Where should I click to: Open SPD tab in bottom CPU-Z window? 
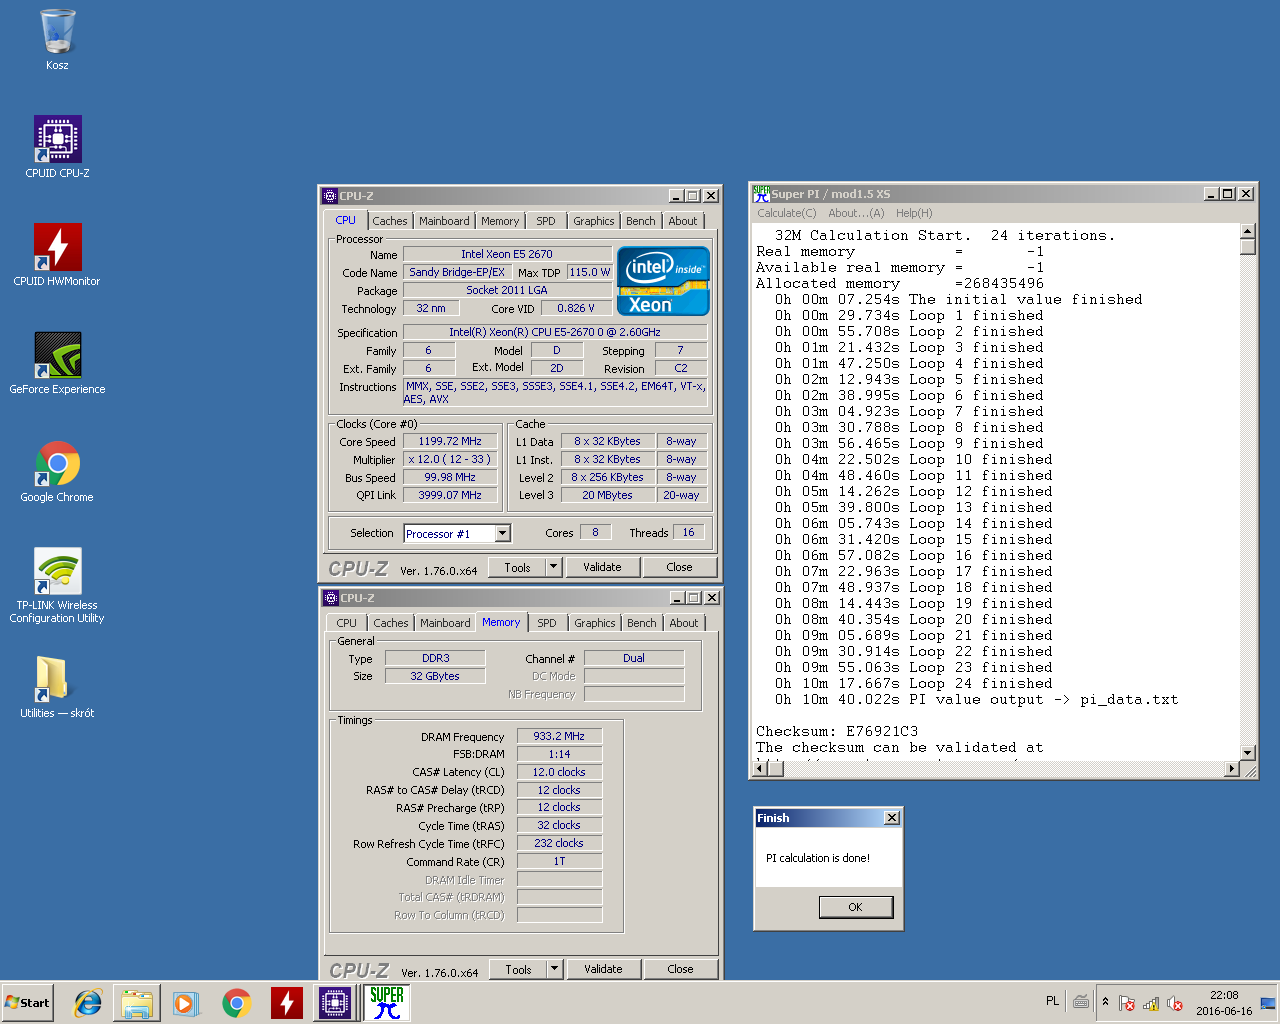[x=547, y=623]
